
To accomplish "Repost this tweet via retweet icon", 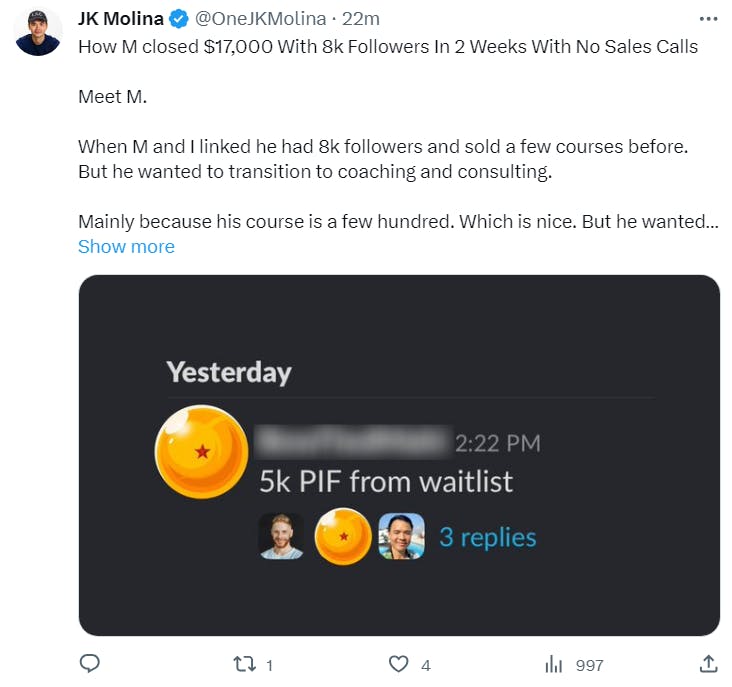I will [x=245, y=664].
